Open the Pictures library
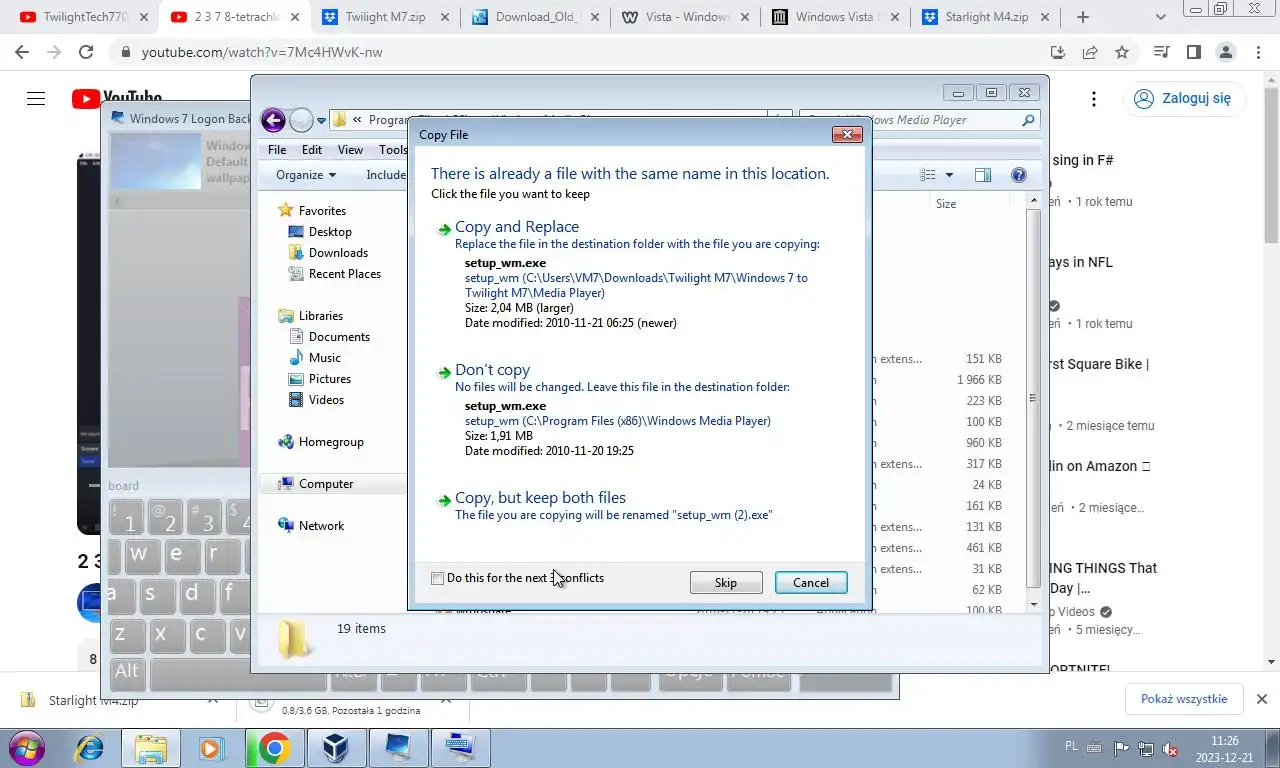The height and width of the screenshot is (768, 1280). [329, 379]
